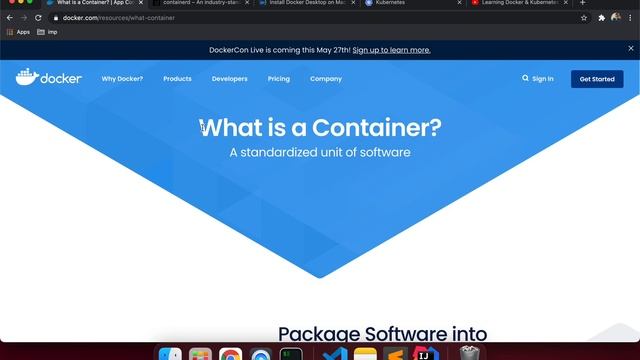This screenshot has width=640, height=360.
Task: Click the Docker whale logo
Action: [x=49, y=78]
